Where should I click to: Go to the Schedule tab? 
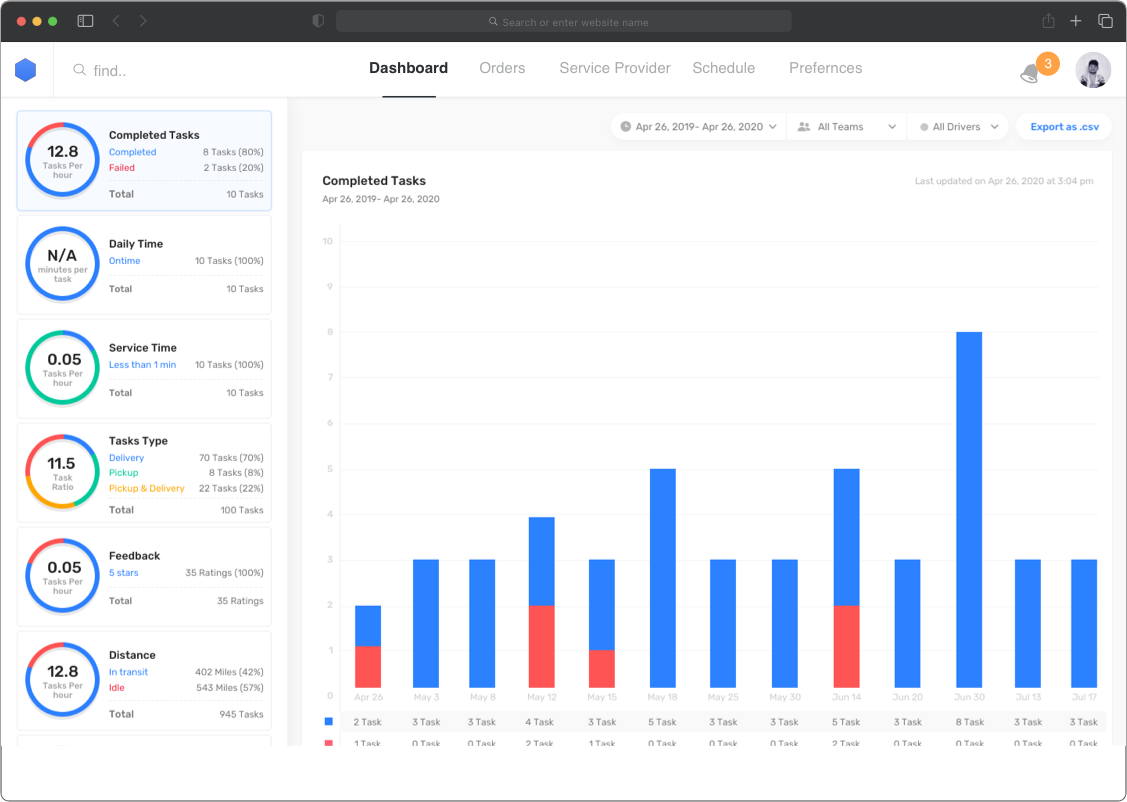point(723,68)
